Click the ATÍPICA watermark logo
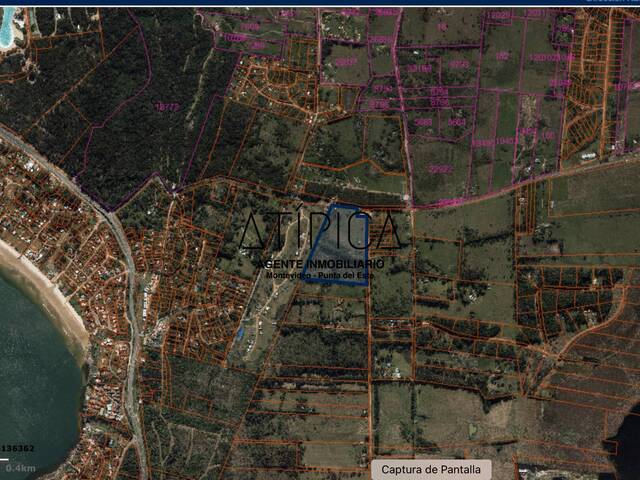Viewport: 640px width, 480px height. point(318,232)
